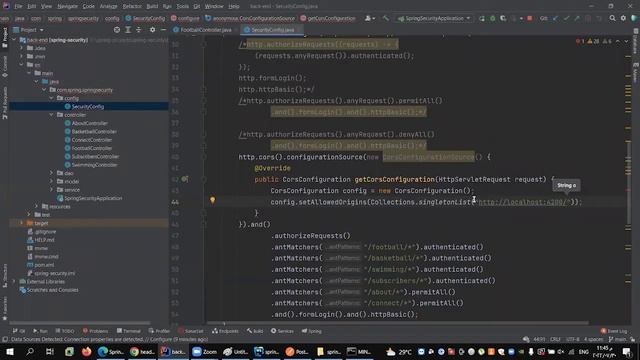Open the Spring tool window
This screenshot has height=360, width=640.
point(311,331)
